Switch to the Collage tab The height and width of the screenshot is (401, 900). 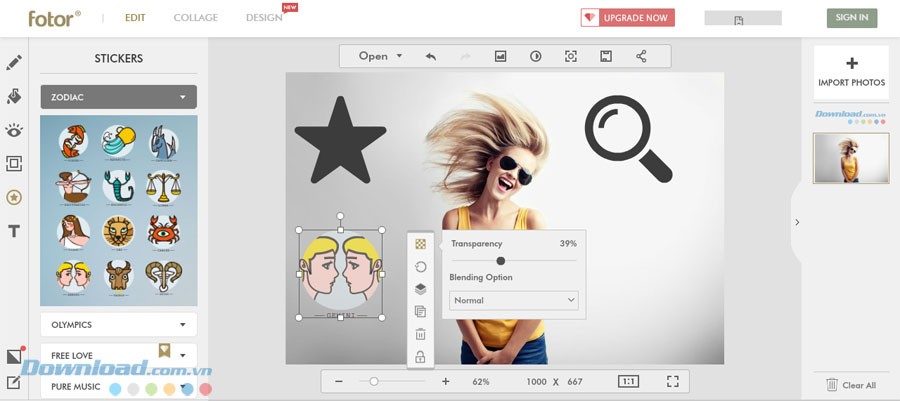point(194,18)
